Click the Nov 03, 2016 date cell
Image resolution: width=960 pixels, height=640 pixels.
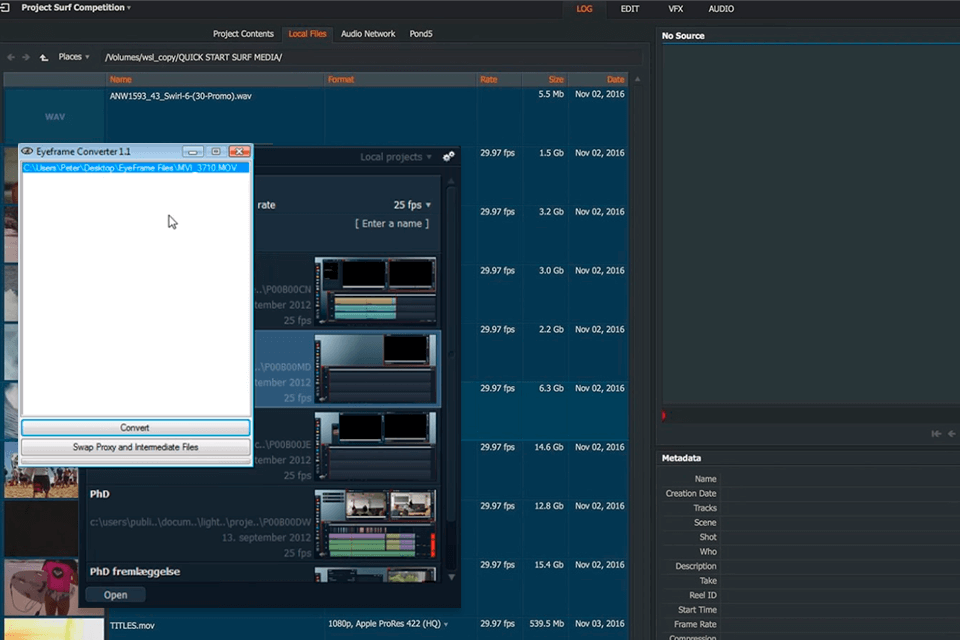(599, 623)
